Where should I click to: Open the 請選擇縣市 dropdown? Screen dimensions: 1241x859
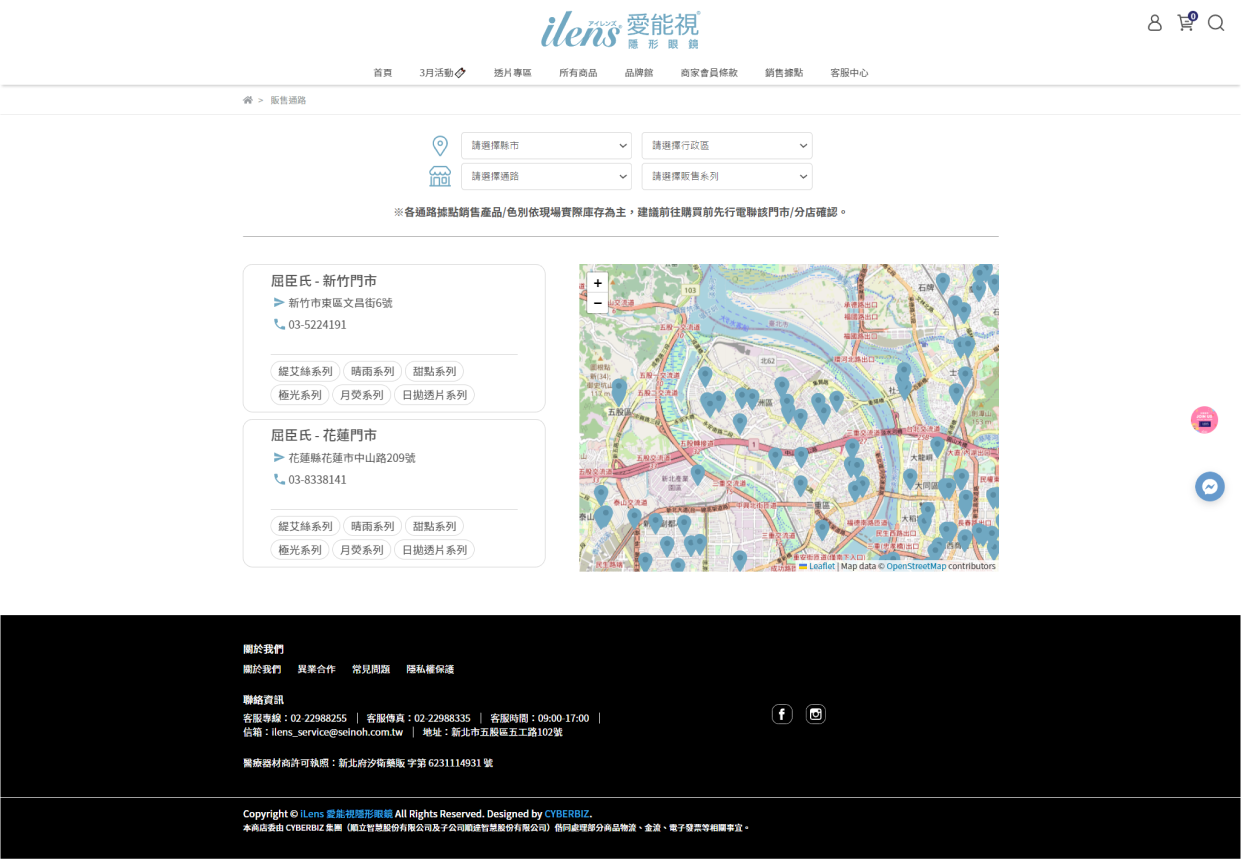546,145
